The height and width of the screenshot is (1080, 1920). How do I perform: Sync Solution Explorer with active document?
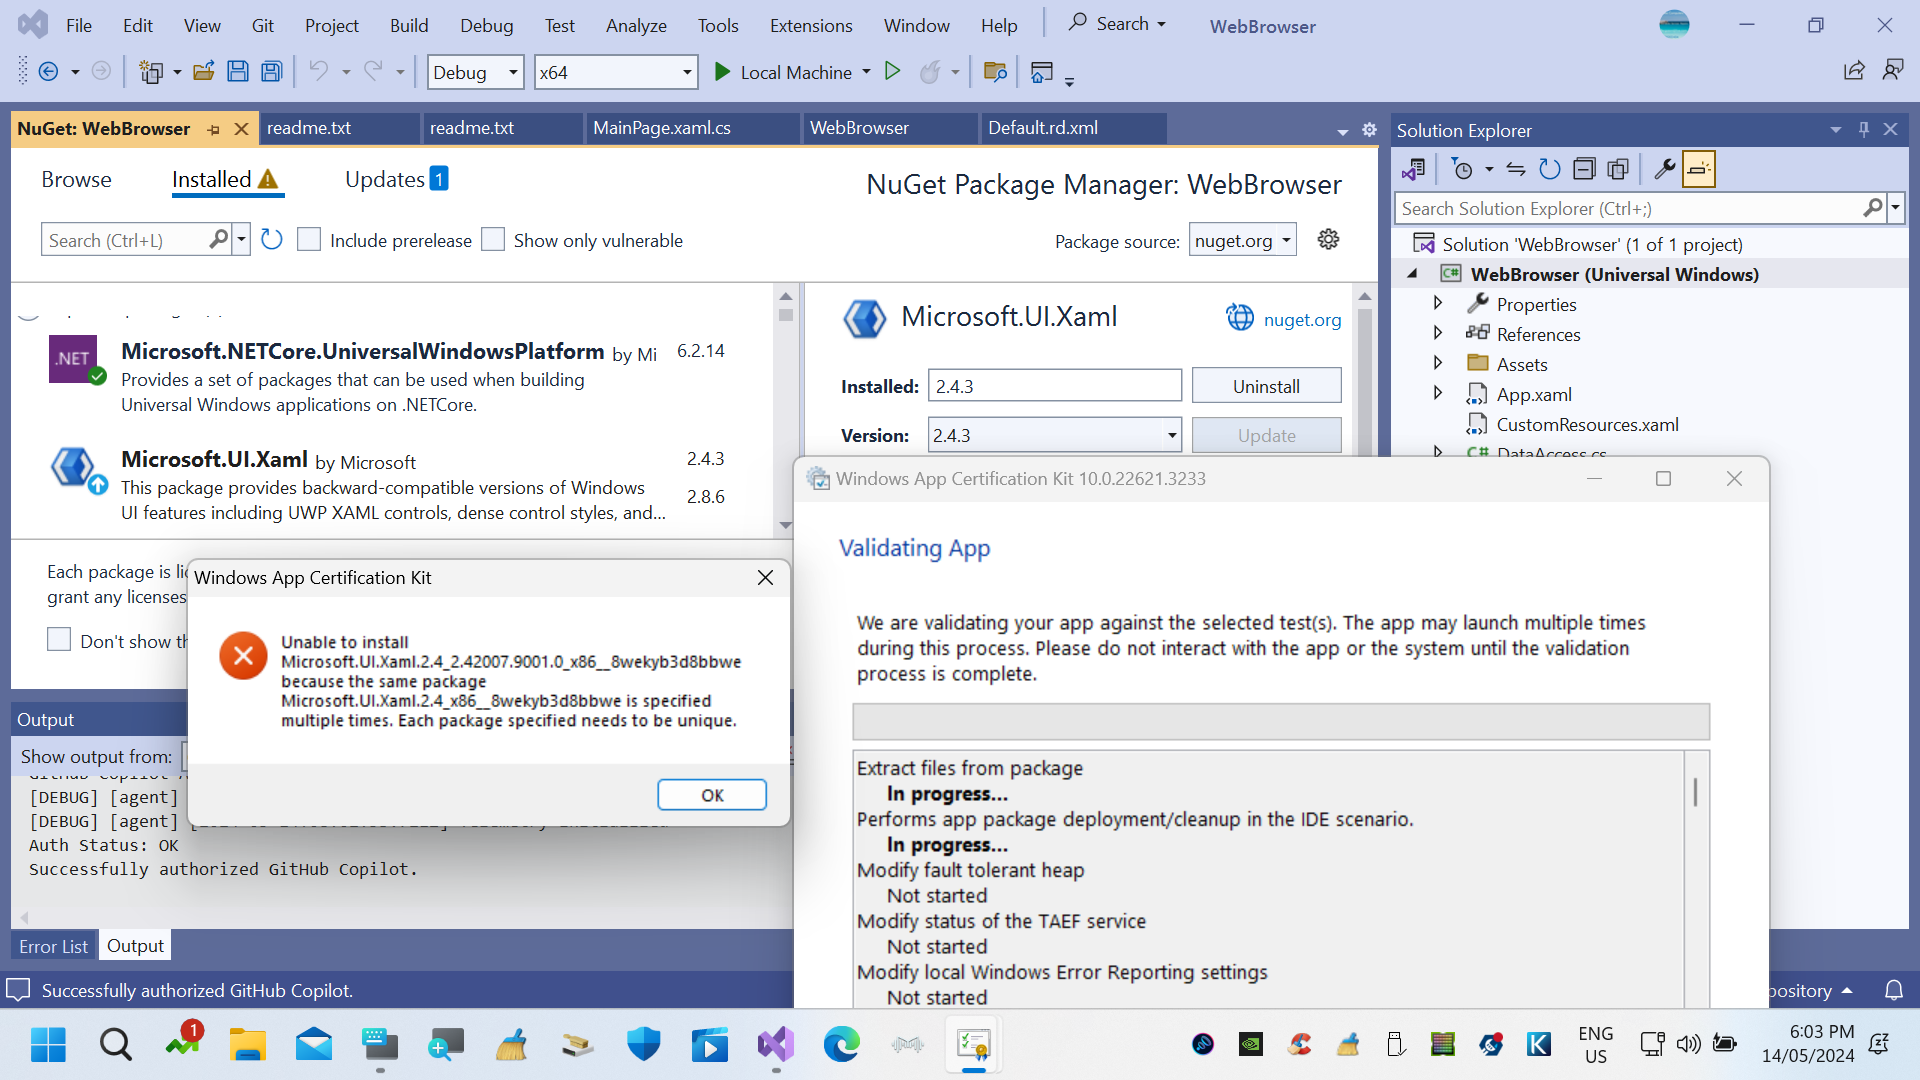pos(1516,169)
